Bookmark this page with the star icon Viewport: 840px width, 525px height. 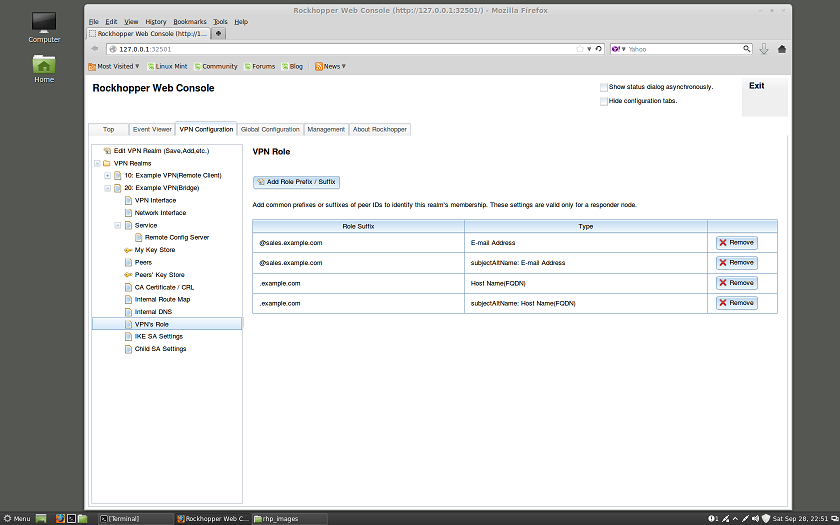pos(579,48)
